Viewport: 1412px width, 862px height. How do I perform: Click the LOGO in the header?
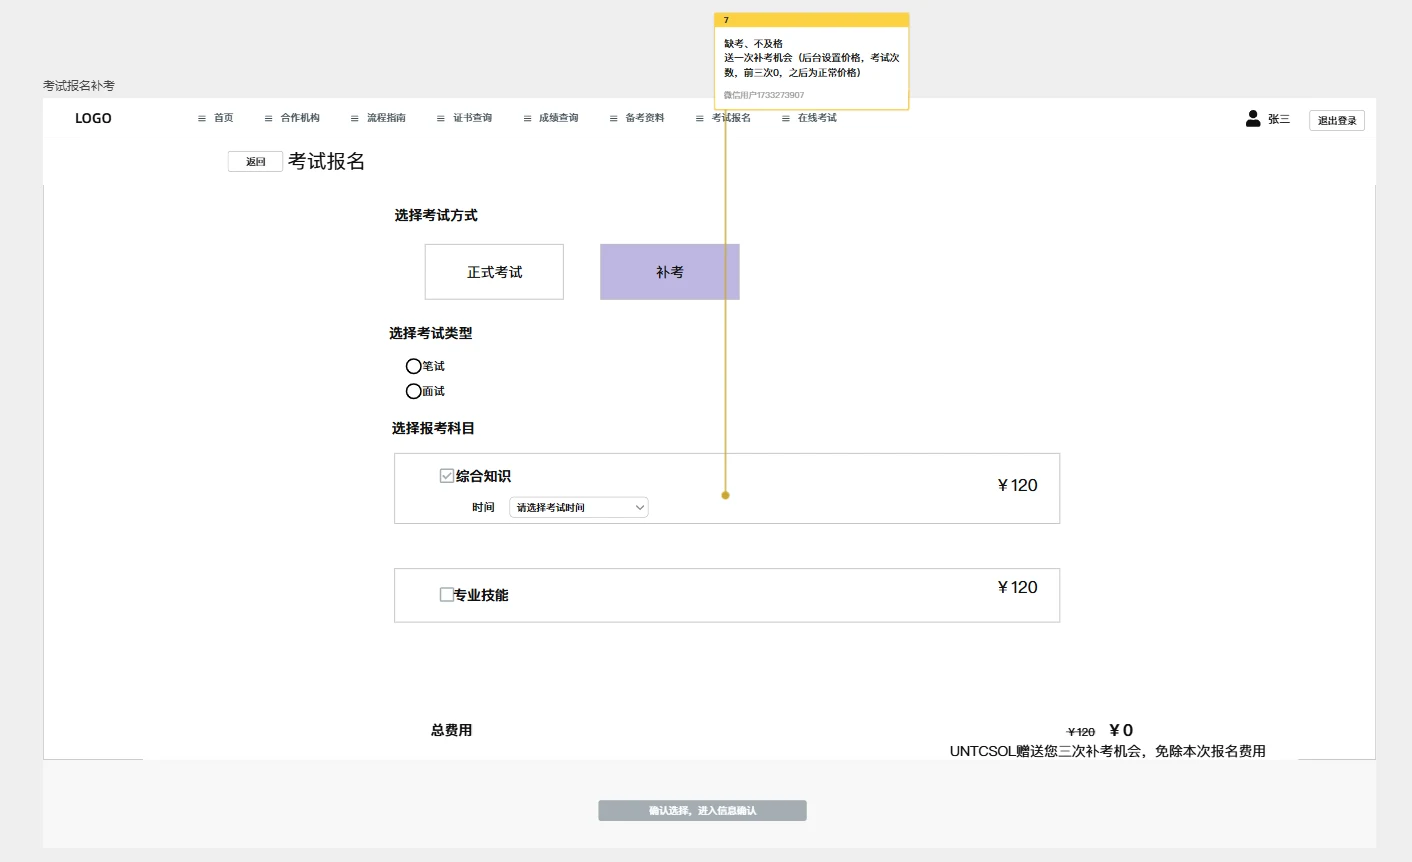tap(93, 118)
